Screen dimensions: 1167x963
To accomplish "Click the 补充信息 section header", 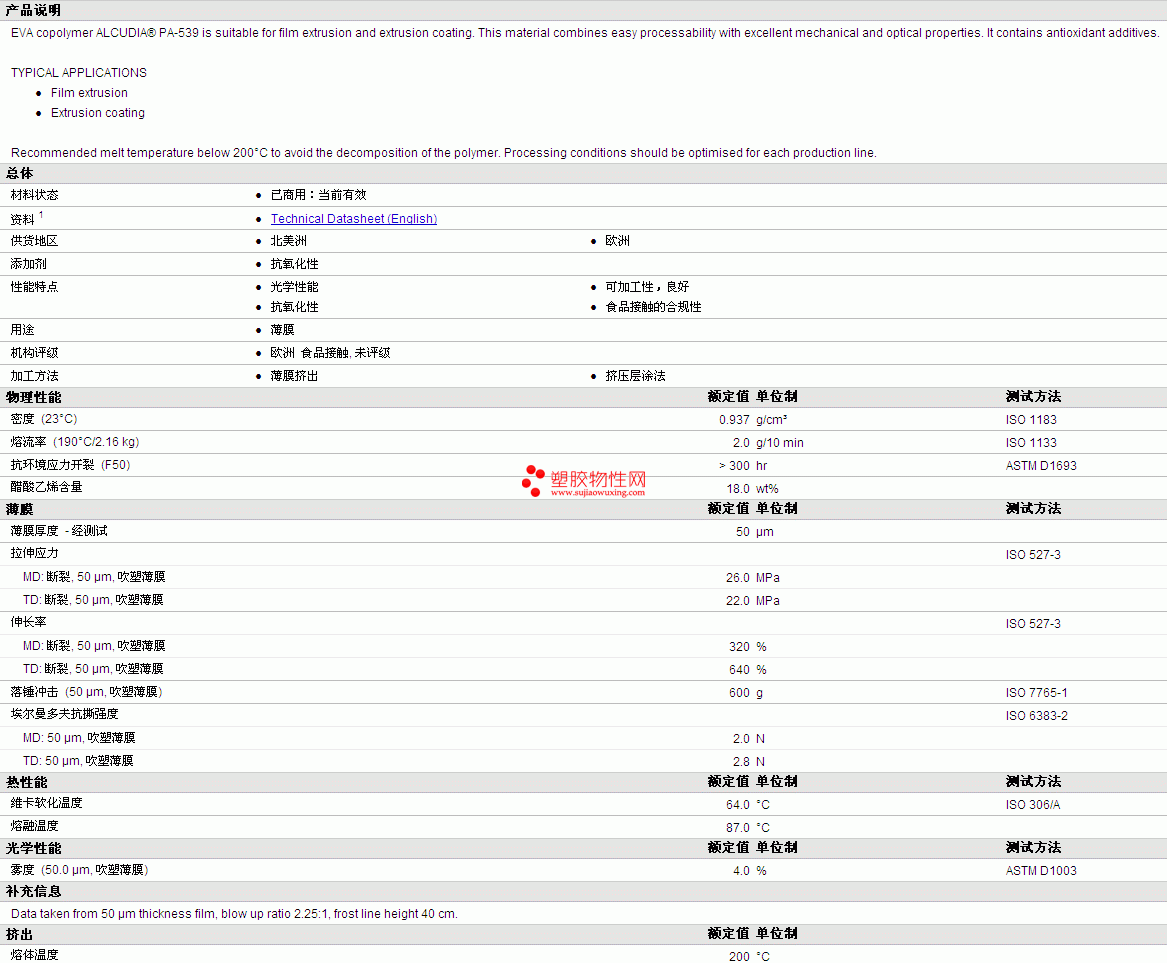I will point(33,892).
